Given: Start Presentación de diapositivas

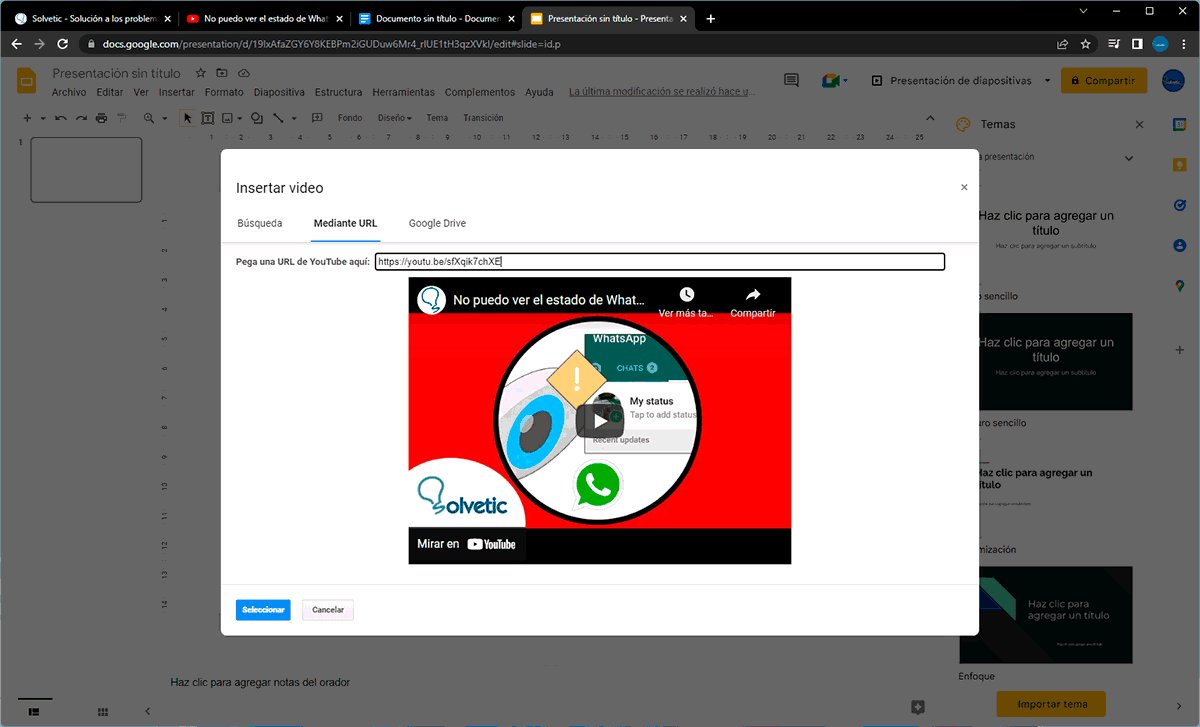Looking at the screenshot, I should (x=951, y=81).
